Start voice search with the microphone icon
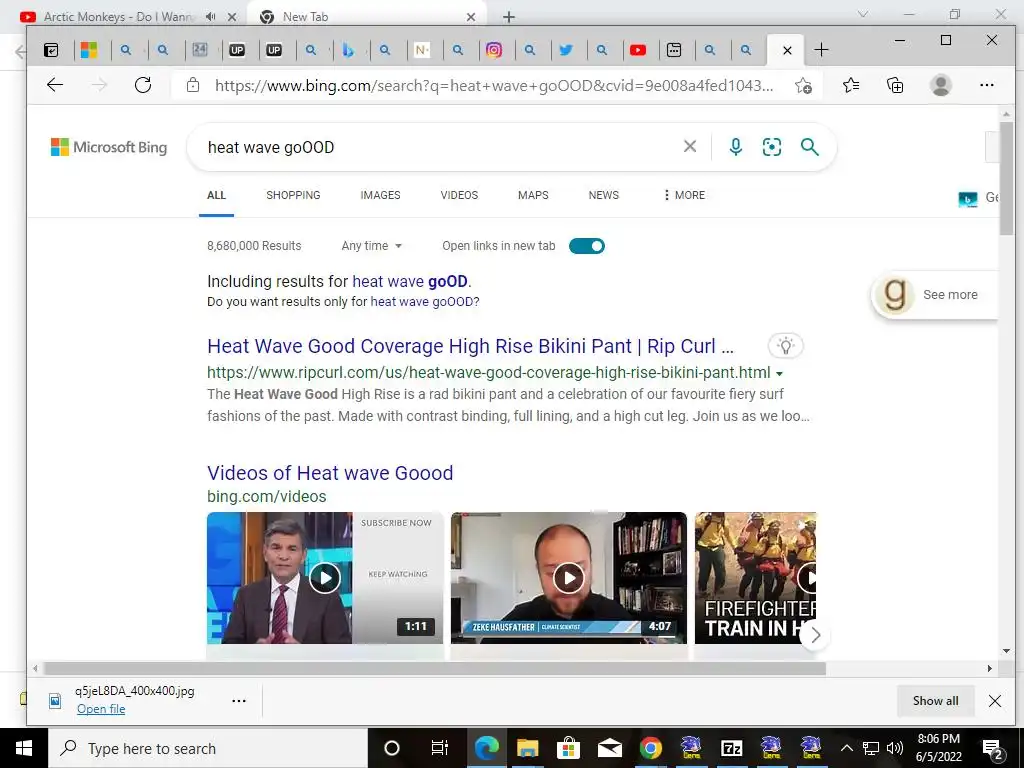1024x768 pixels. [735, 147]
